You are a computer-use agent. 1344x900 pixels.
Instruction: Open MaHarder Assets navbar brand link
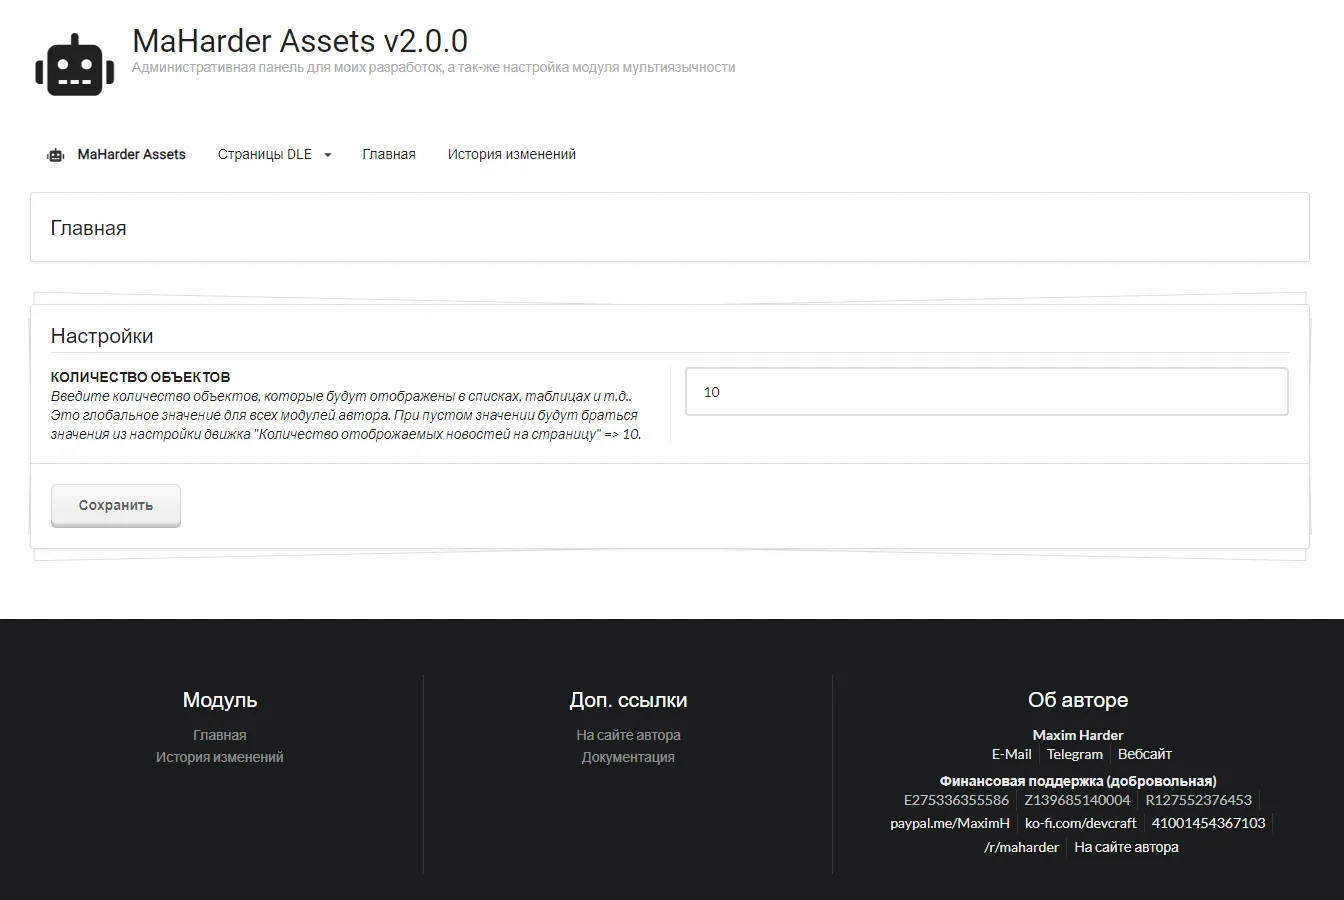131,155
